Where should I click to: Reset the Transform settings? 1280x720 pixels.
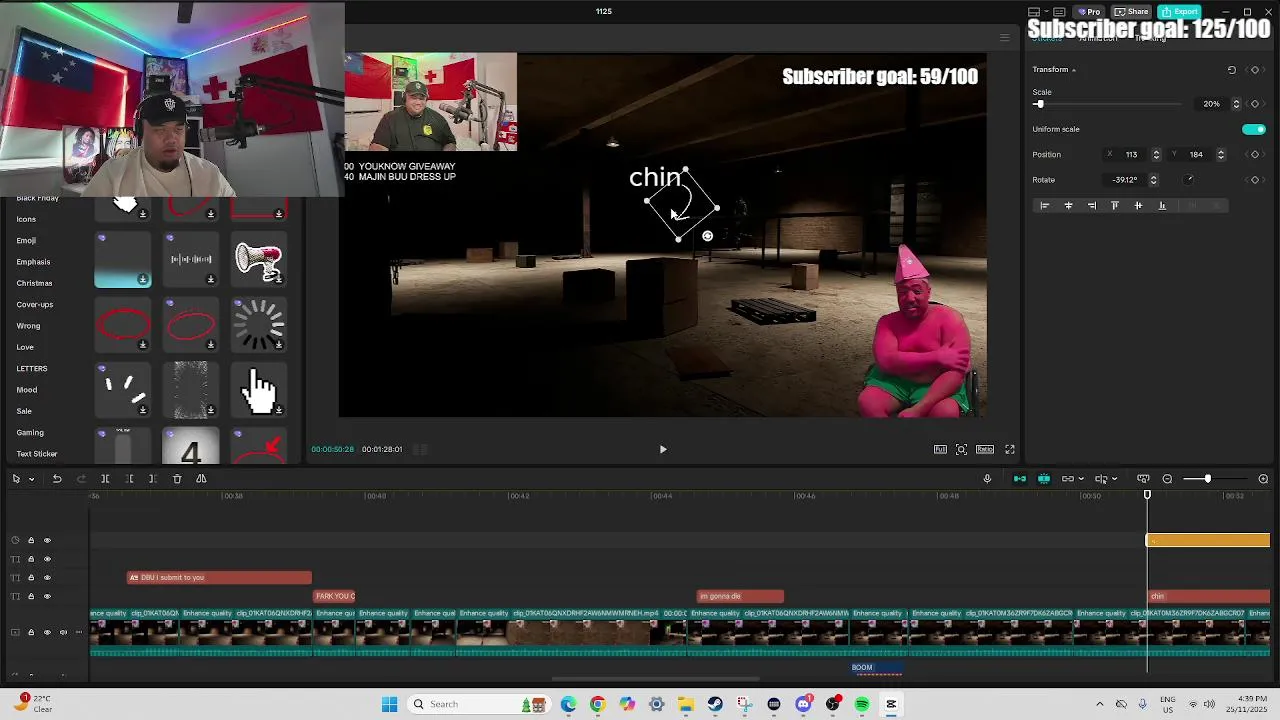click(x=1232, y=70)
